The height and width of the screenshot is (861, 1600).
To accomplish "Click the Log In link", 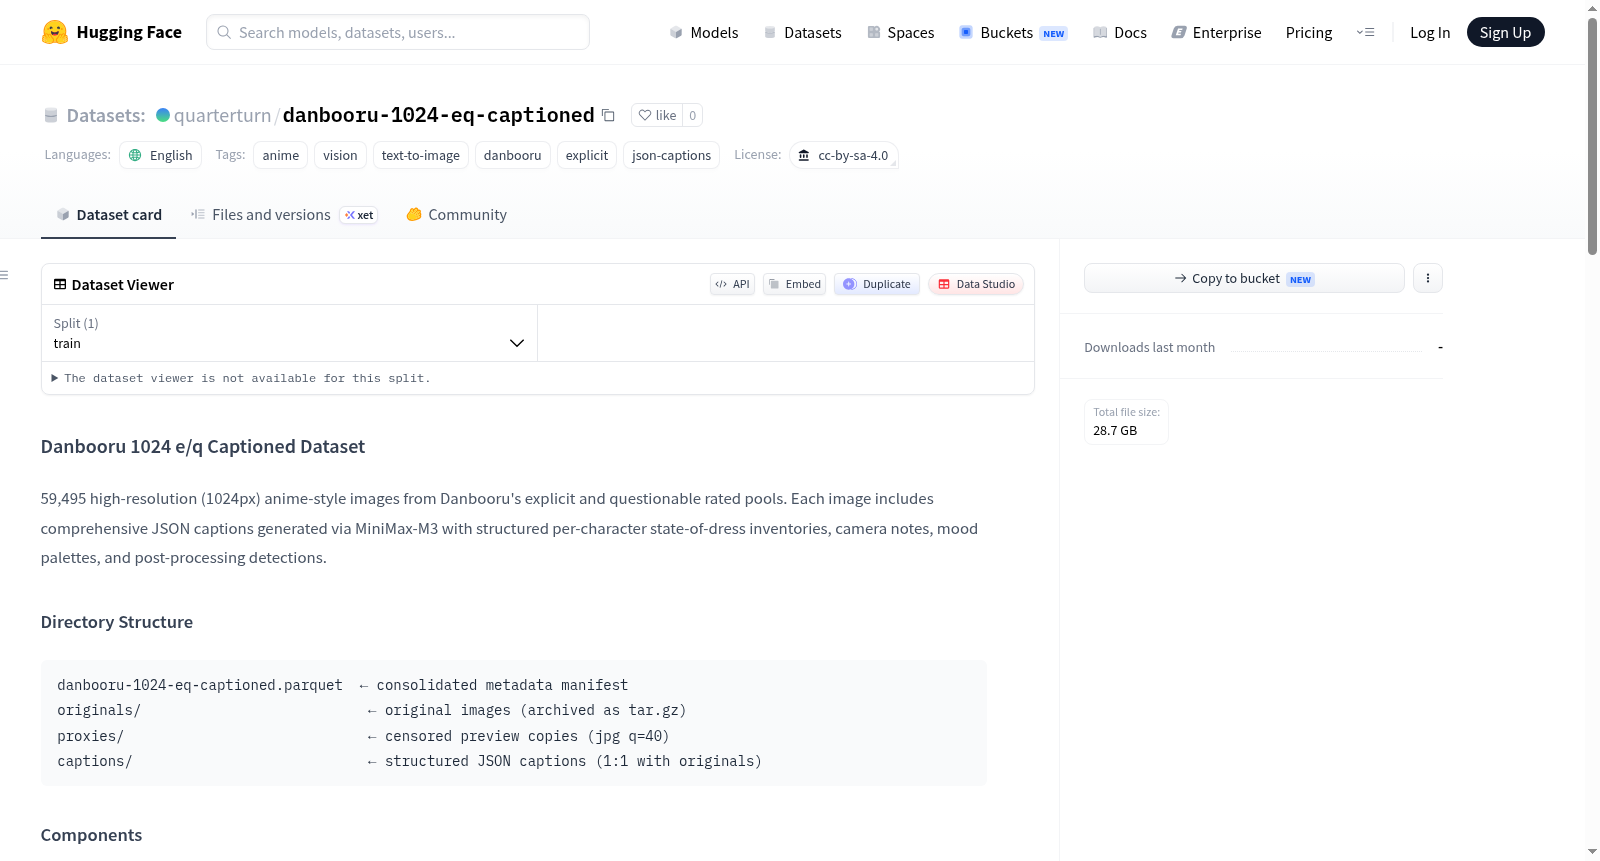I will point(1430,32).
